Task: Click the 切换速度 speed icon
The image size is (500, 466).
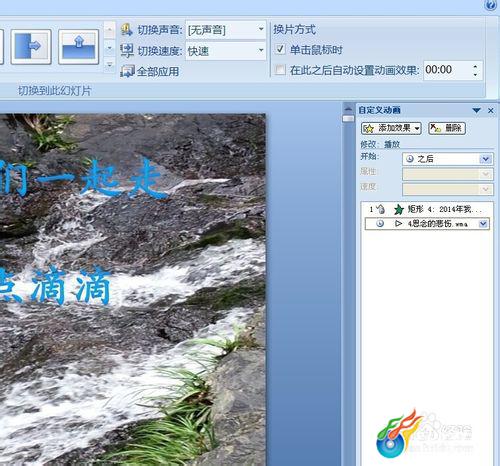Action: (127, 51)
